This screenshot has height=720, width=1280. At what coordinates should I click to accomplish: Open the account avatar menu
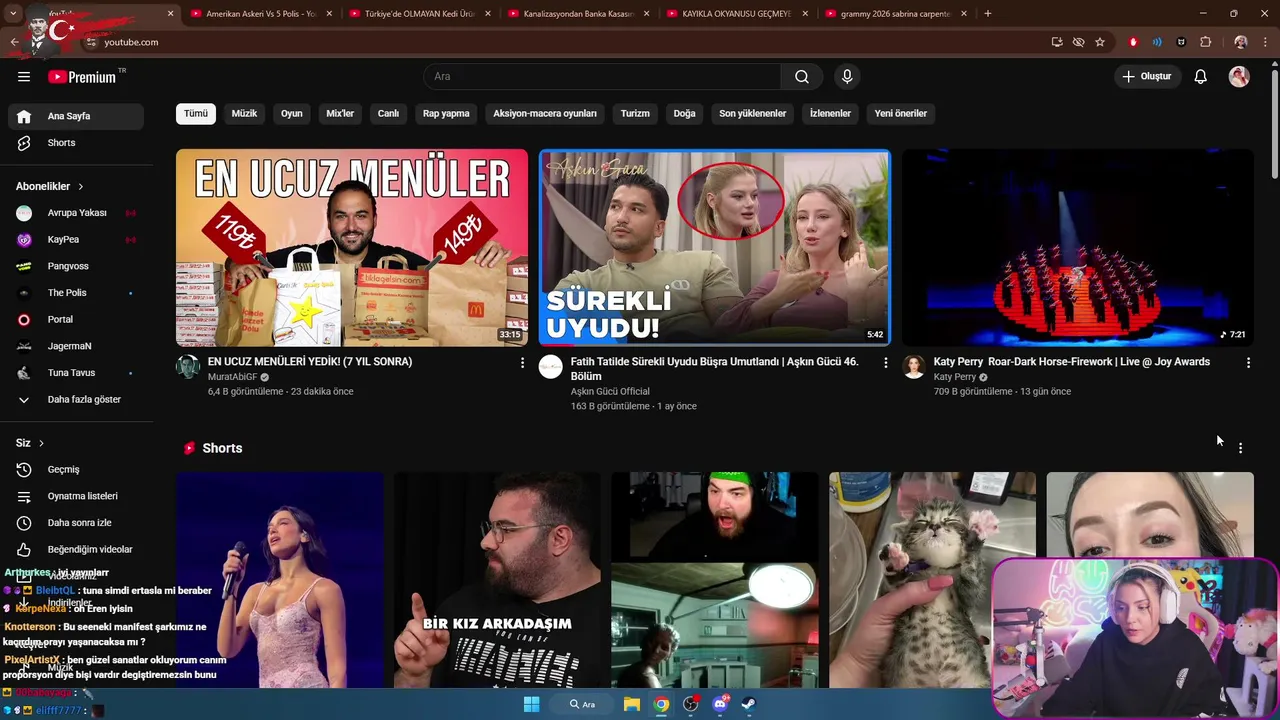[1239, 77]
